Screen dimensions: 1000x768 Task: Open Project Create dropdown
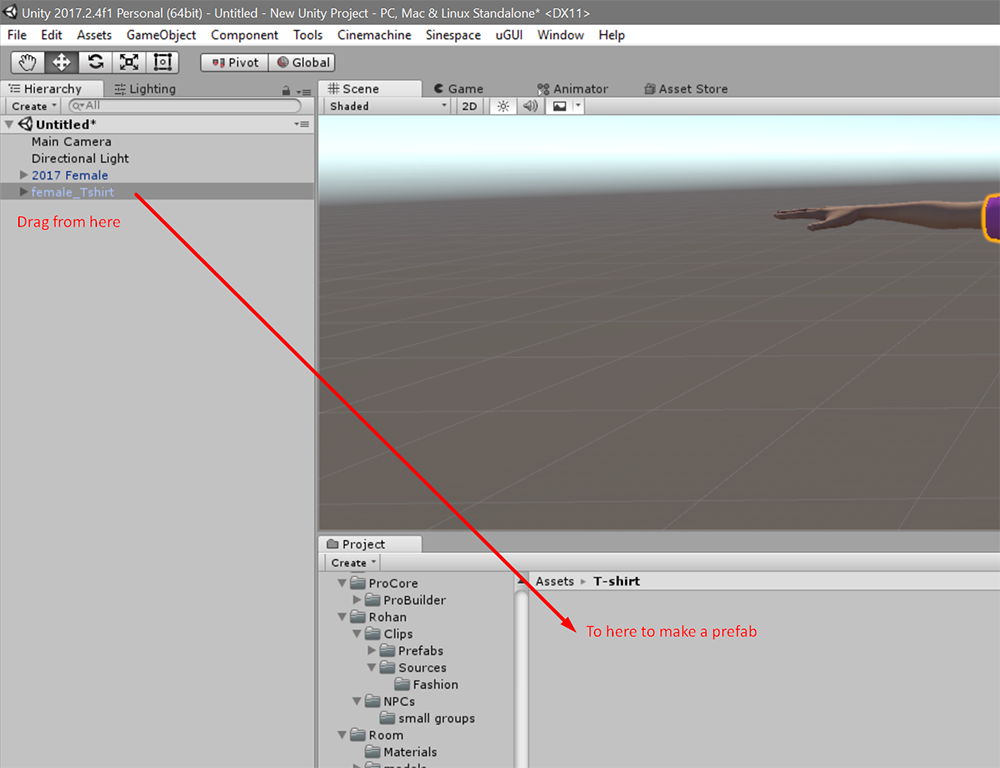[x=353, y=563]
